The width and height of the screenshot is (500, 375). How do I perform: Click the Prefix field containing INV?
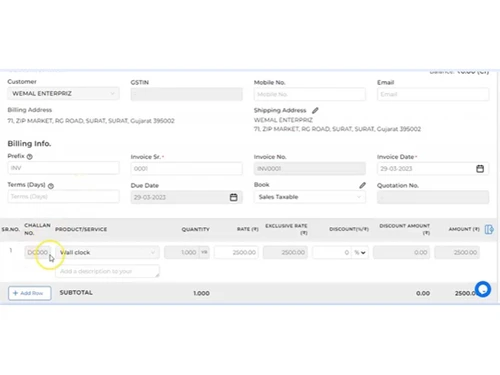(x=63, y=168)
